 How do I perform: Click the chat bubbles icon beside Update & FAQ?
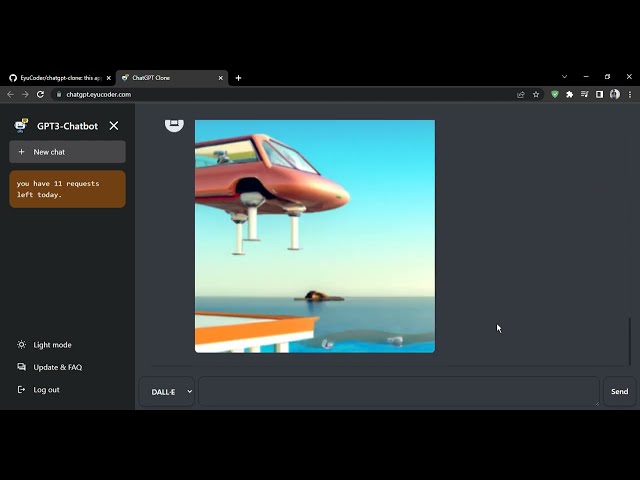tap(21, 367)
